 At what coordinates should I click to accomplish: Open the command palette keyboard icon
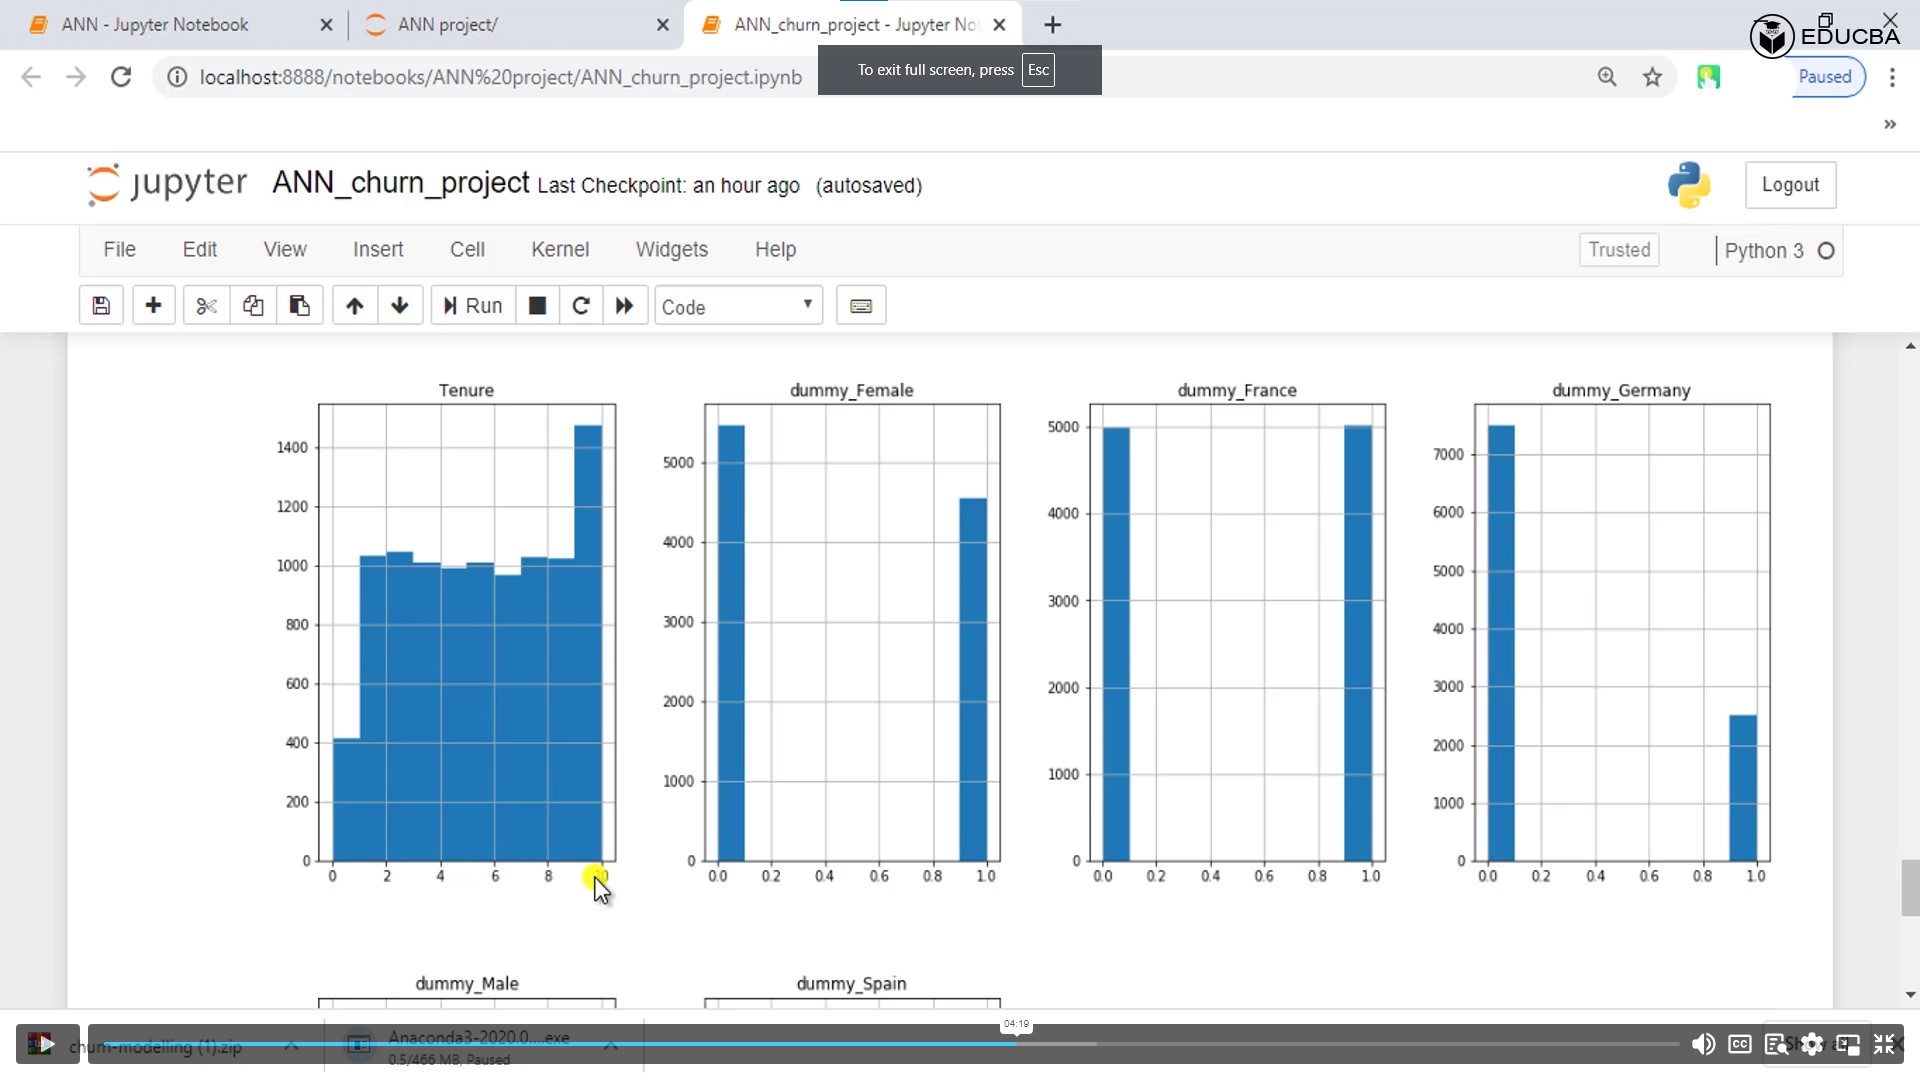pos(861,305)
